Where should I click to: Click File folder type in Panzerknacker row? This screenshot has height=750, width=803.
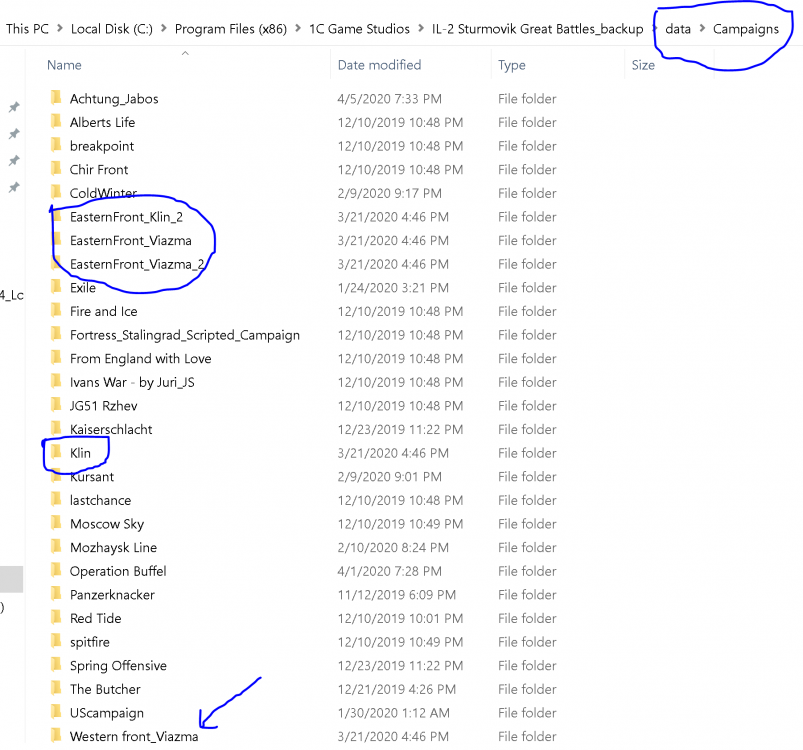tap(527, 595)
